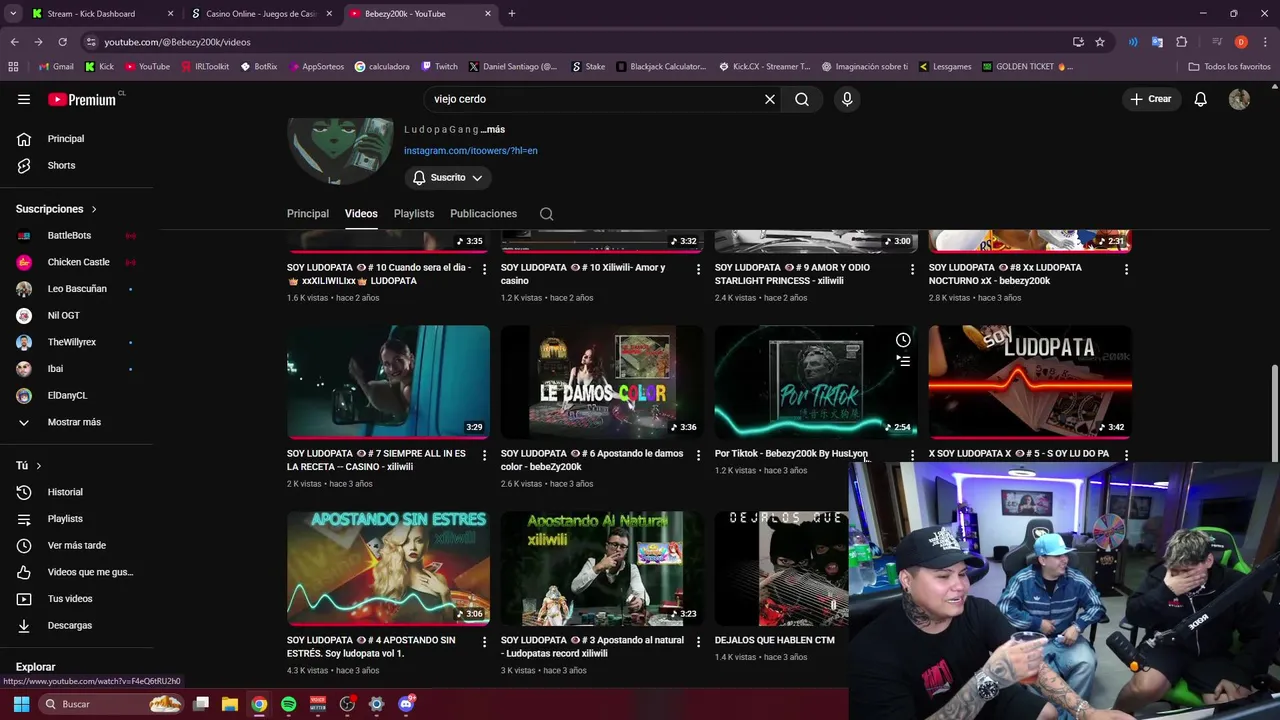Open 'Todos los favoritos' bookmarks folder

click(1229, 67)
